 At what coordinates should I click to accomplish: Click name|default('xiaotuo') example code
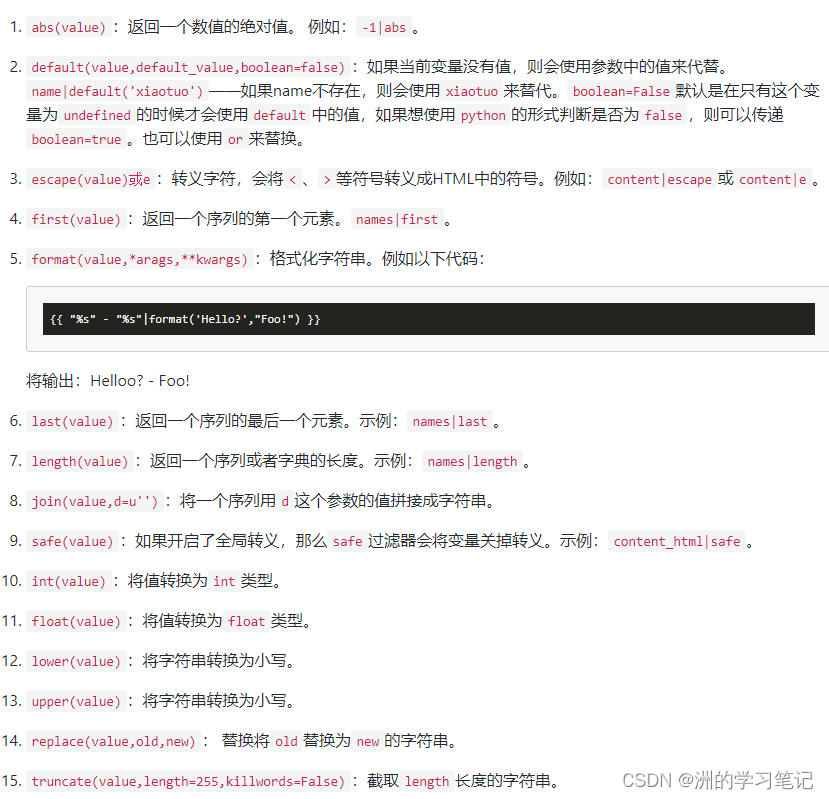pos(117,91)
